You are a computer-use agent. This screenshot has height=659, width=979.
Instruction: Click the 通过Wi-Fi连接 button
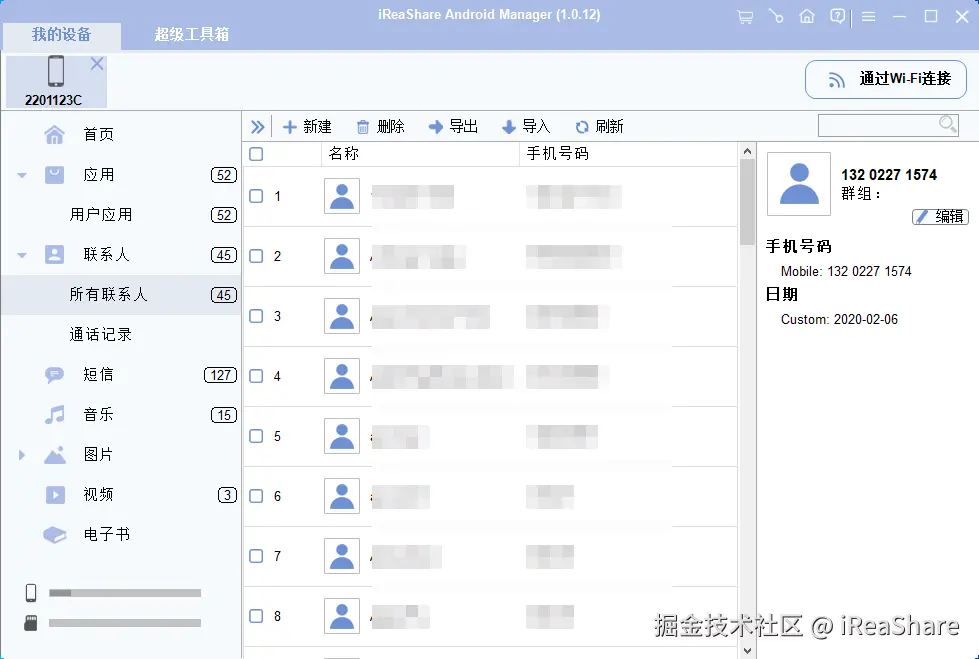pos(885,80)
